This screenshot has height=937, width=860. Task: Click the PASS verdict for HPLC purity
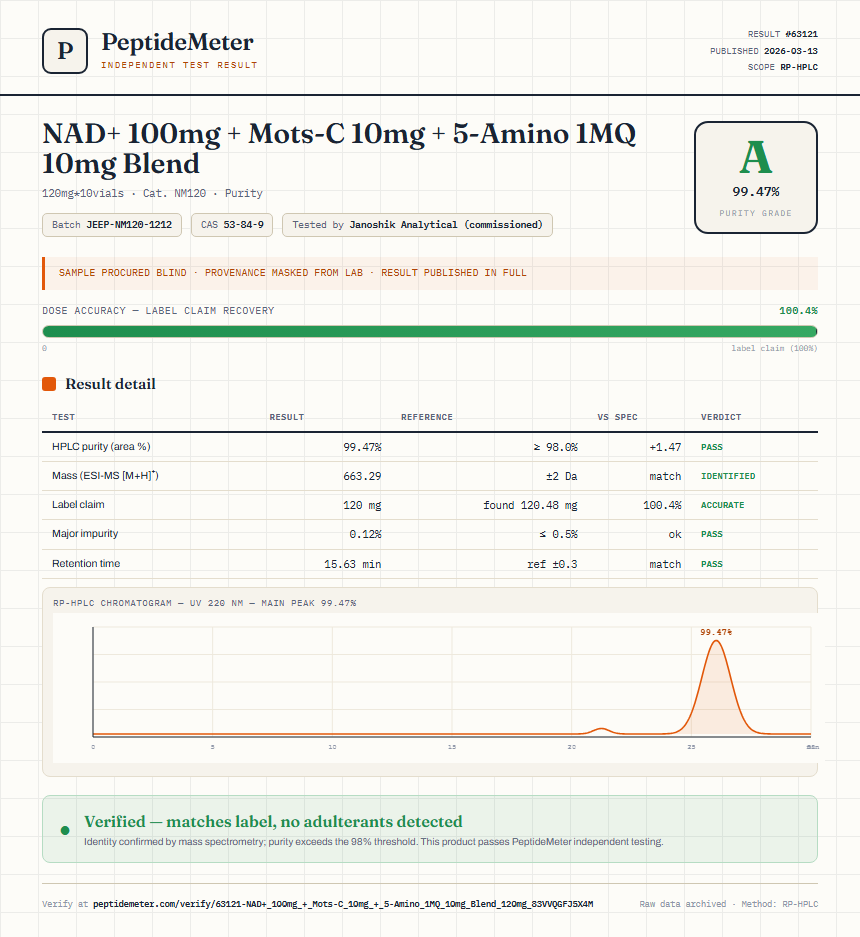coord(712,447)
